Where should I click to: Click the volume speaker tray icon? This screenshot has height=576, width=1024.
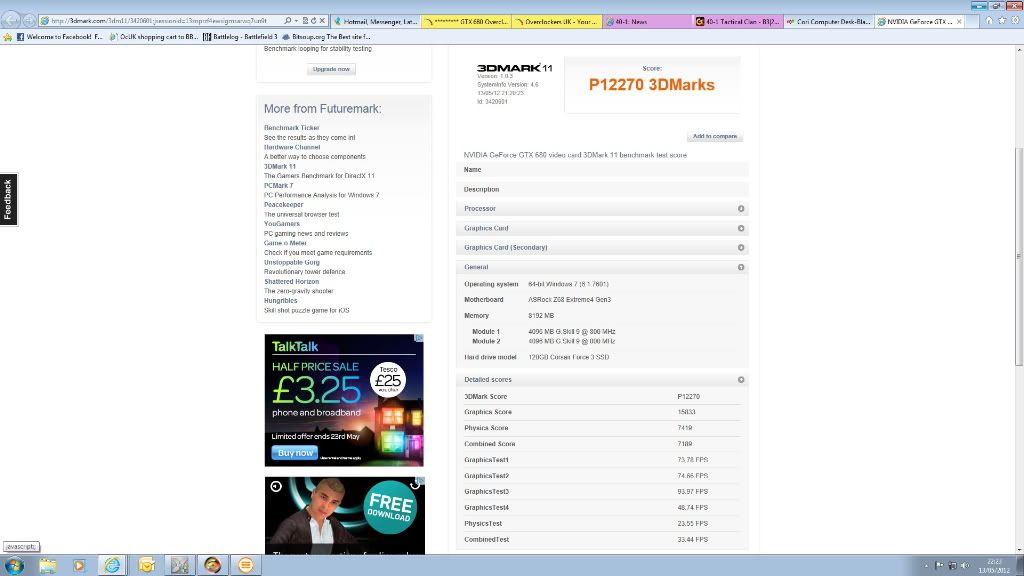tap(965, 566)
